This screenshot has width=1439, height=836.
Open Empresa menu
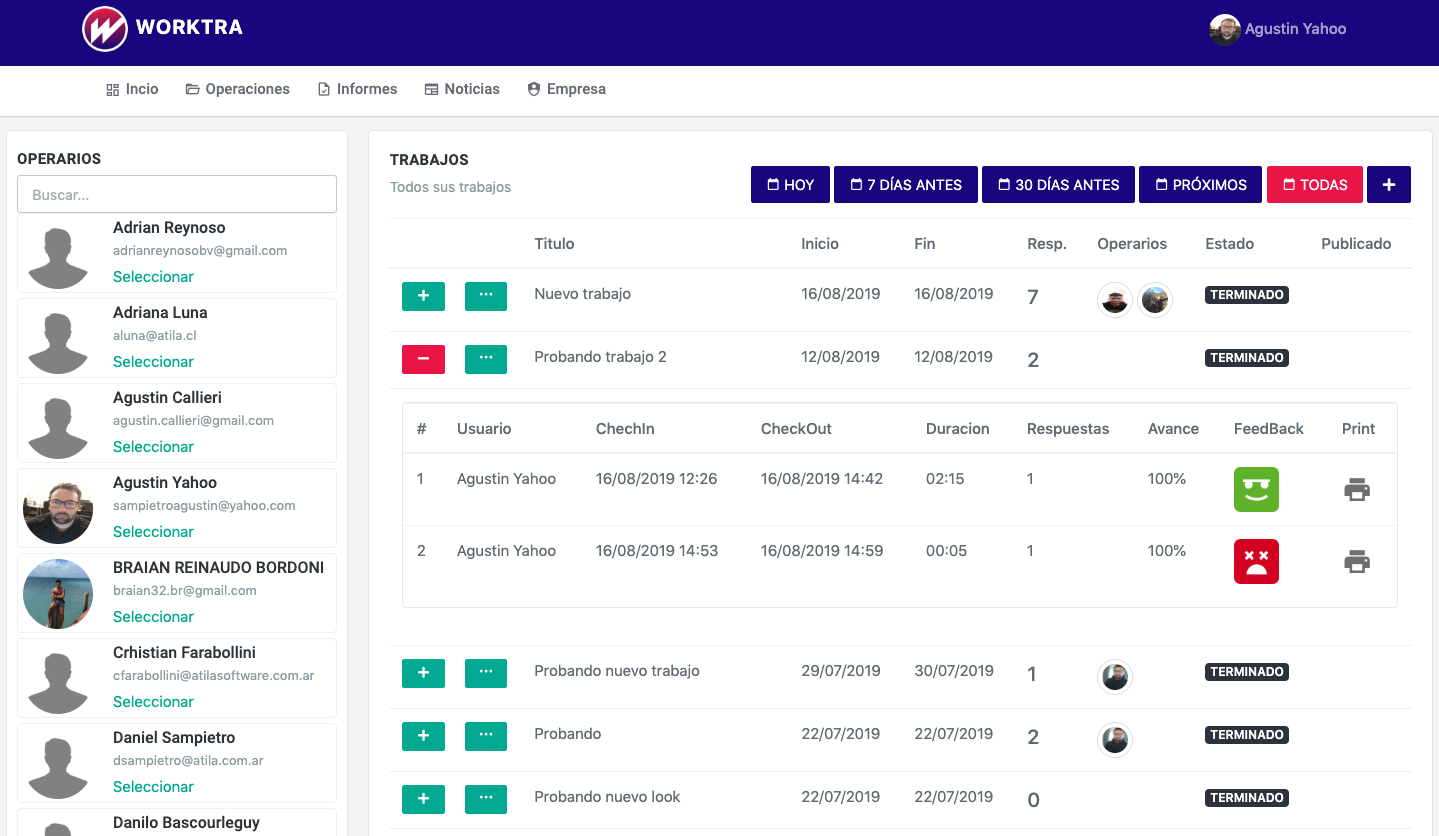coord(566,89)
